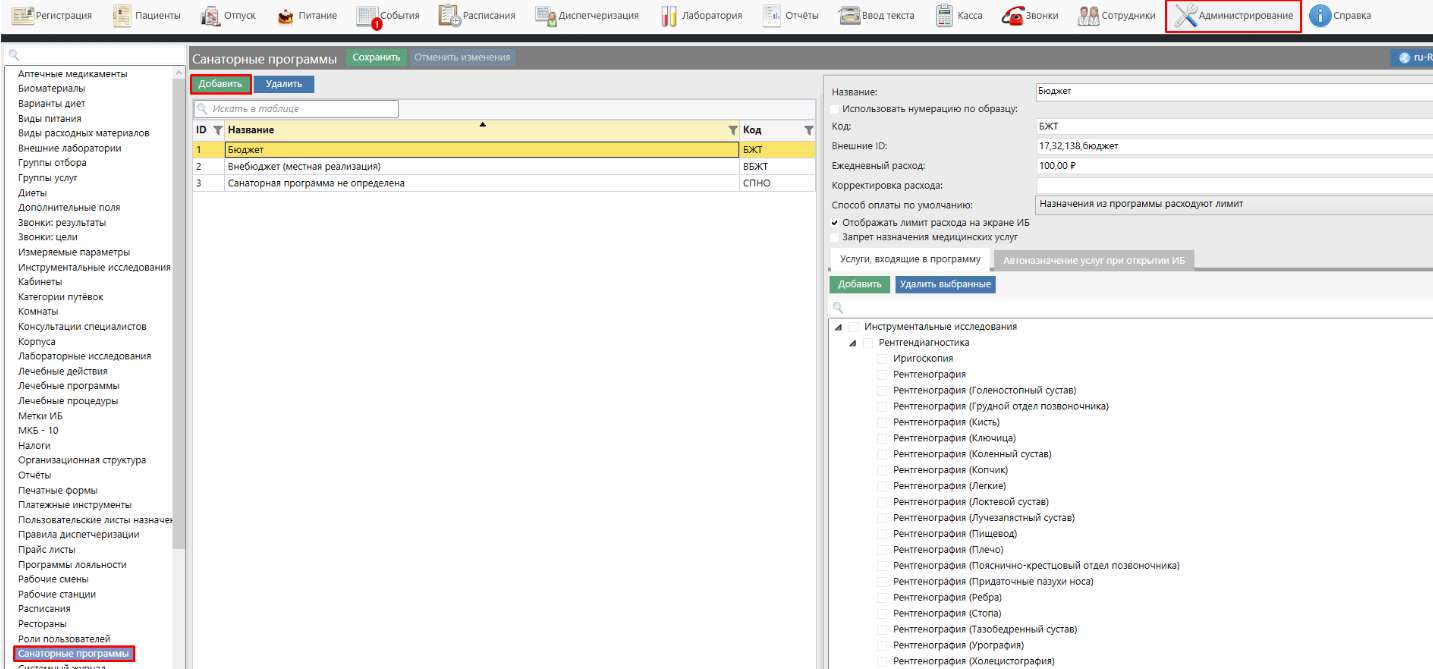Click Удалить выбранные button
This screenshot has width=1433, height=669.
click(x=945, y=284)
